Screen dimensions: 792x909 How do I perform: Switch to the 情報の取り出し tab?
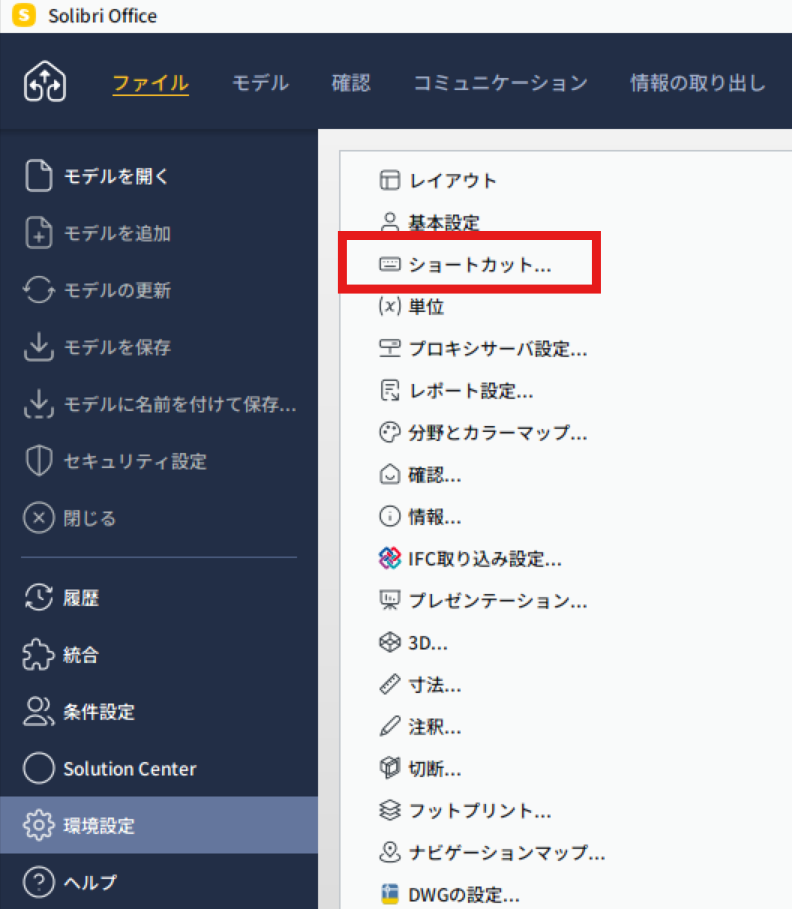point(698,83)
